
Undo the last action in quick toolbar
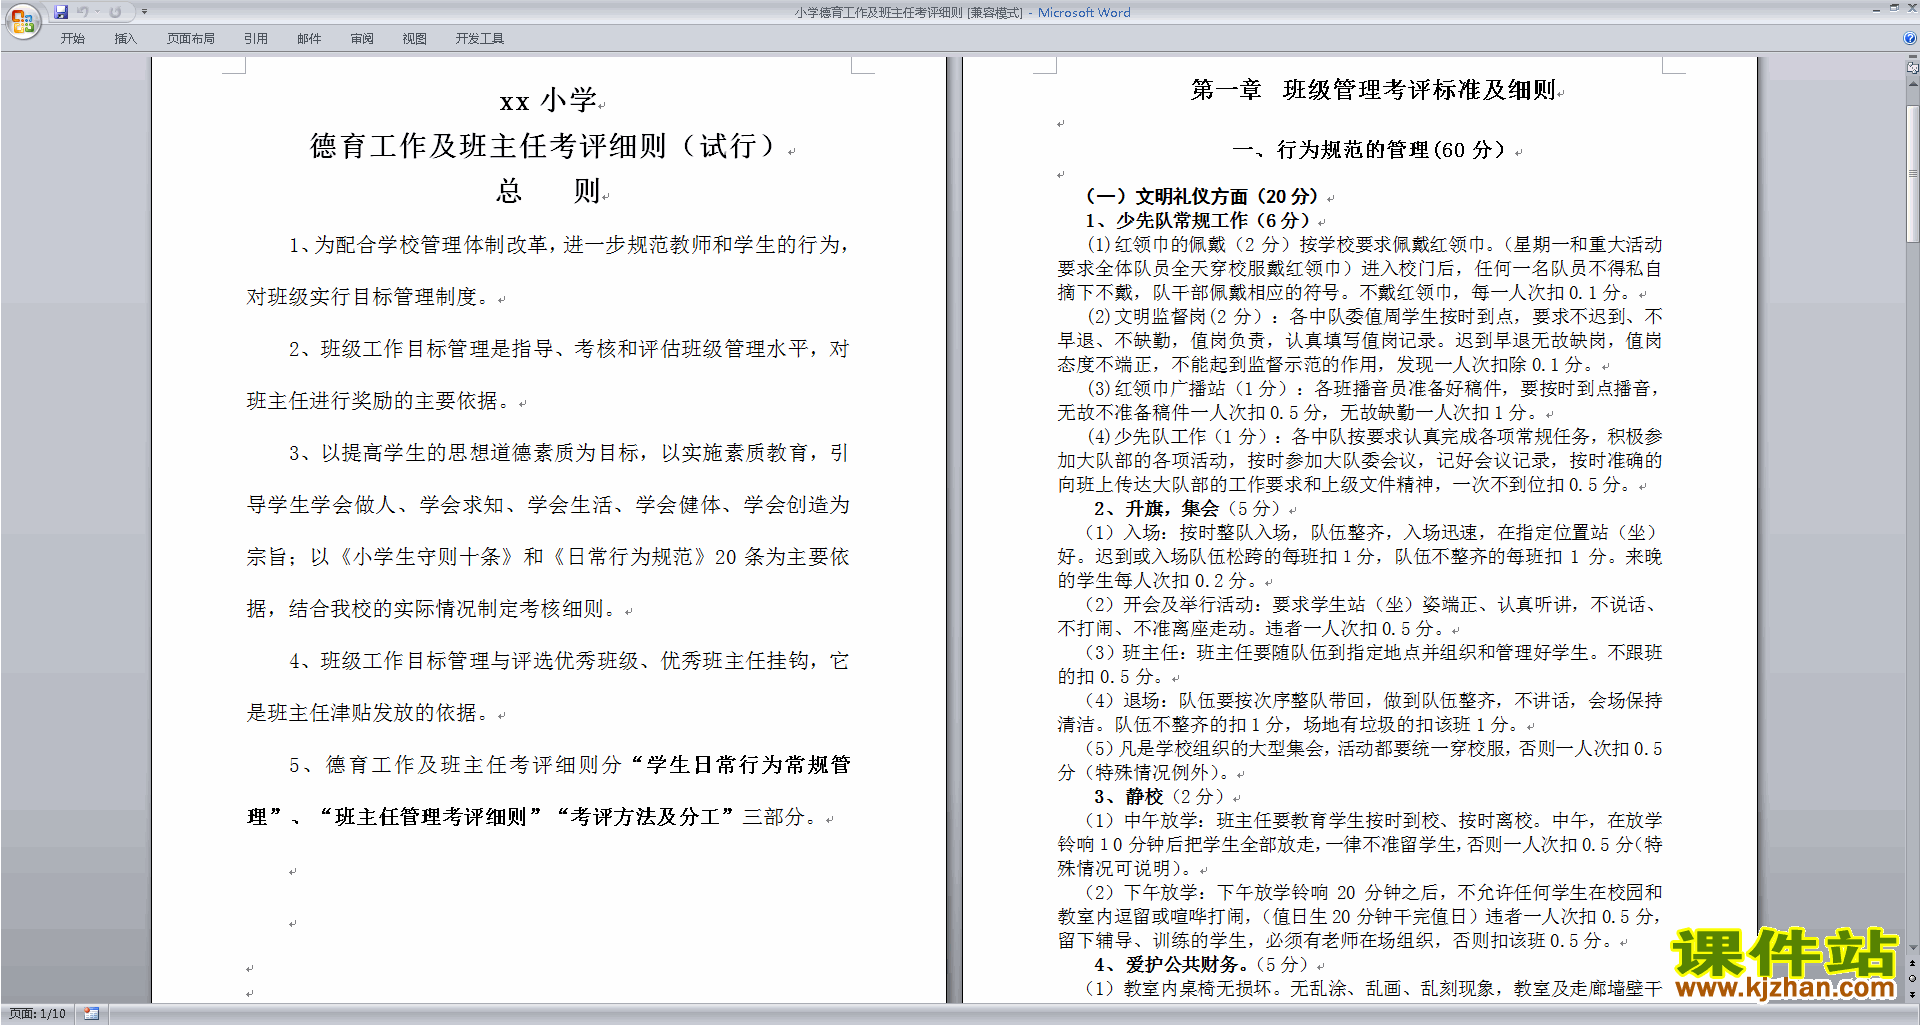pos(83,12)
